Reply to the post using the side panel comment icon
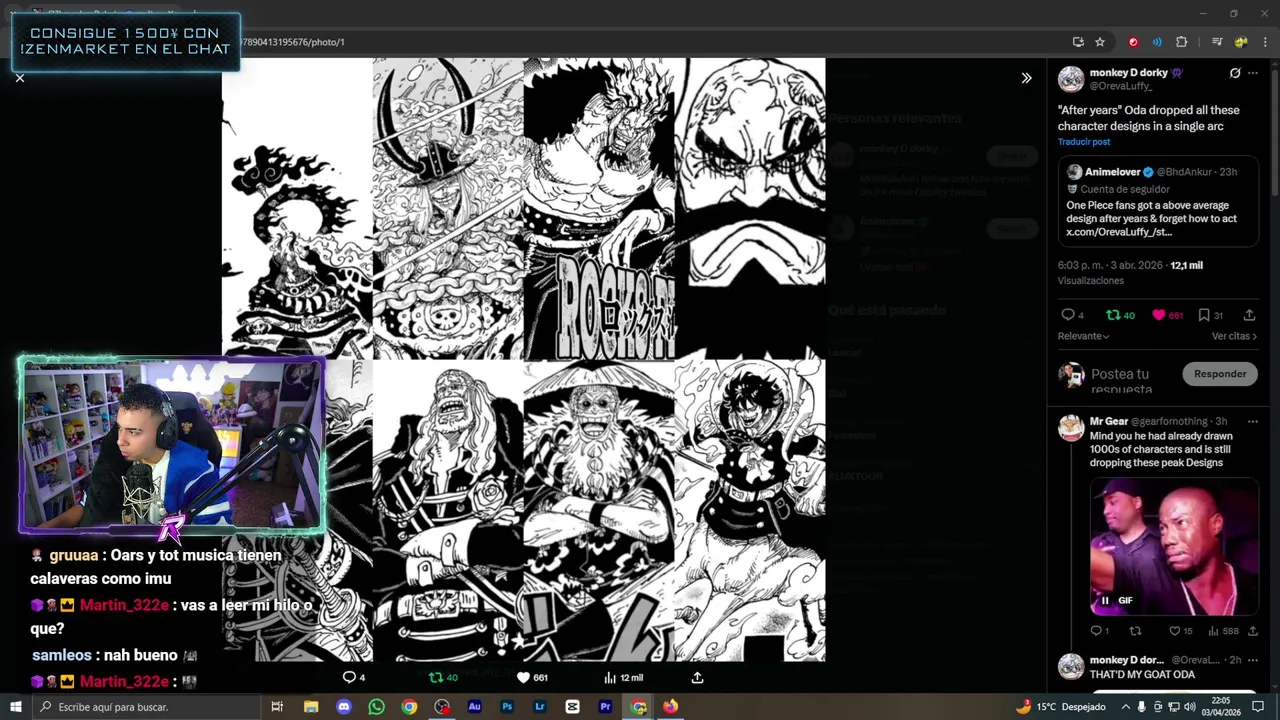The width and height of the screenshot is (1280, 720). tap(1068, 315)
